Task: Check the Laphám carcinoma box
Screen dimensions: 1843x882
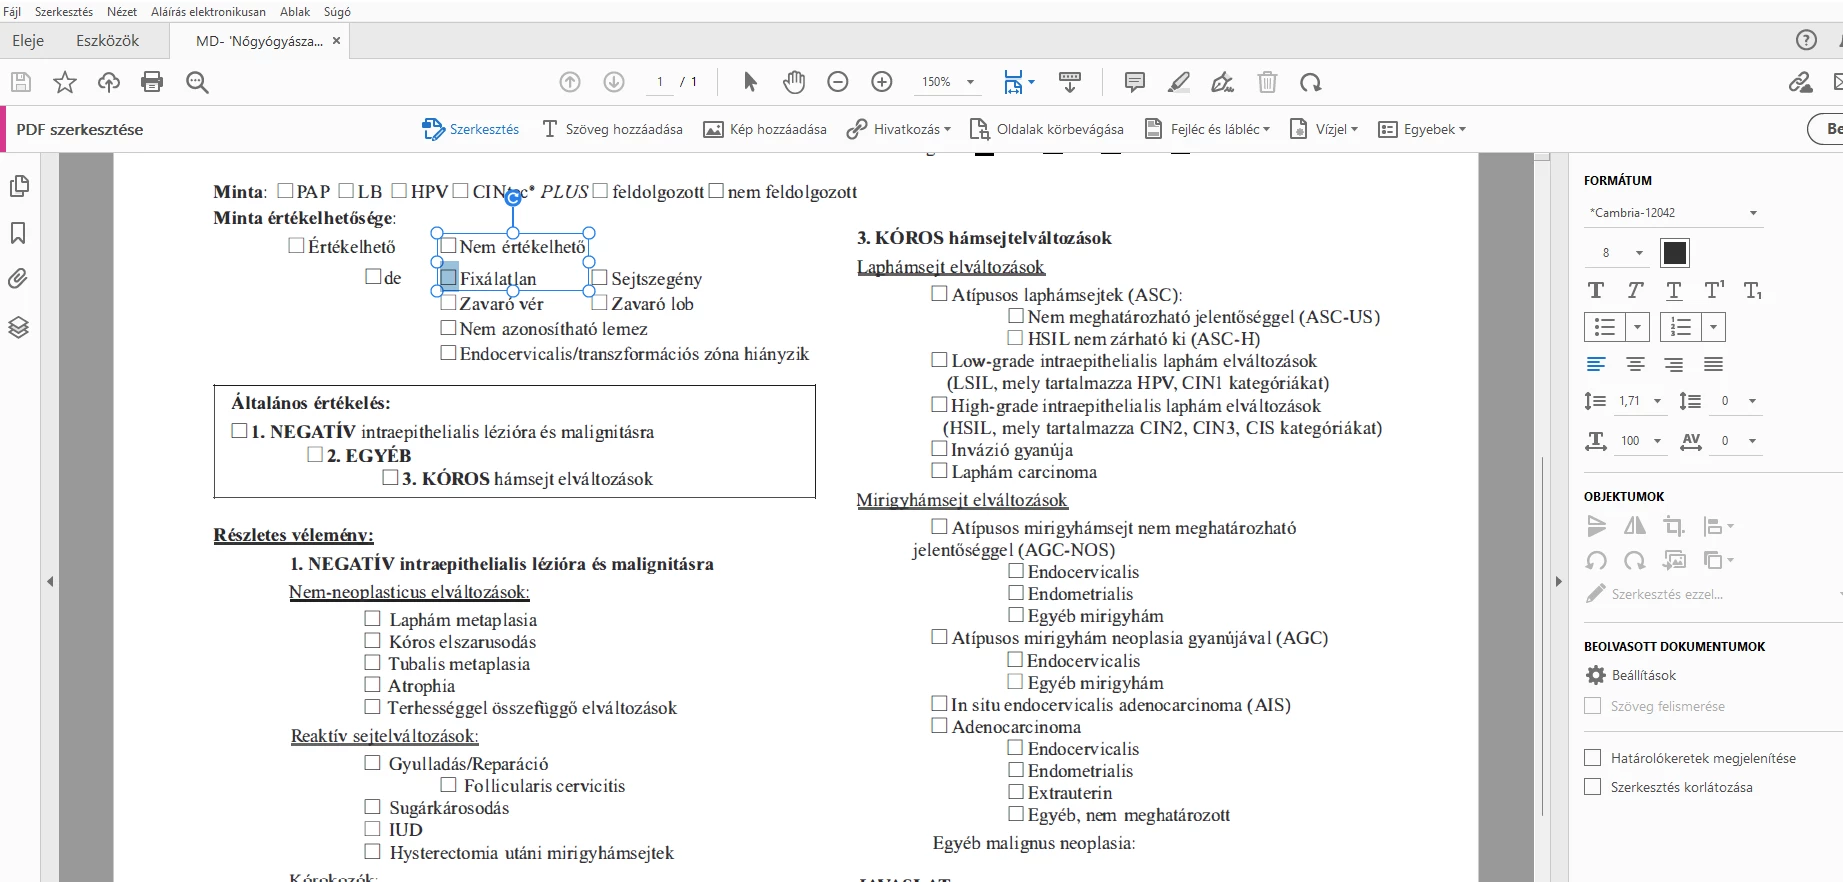Action: tap(939, 470)
